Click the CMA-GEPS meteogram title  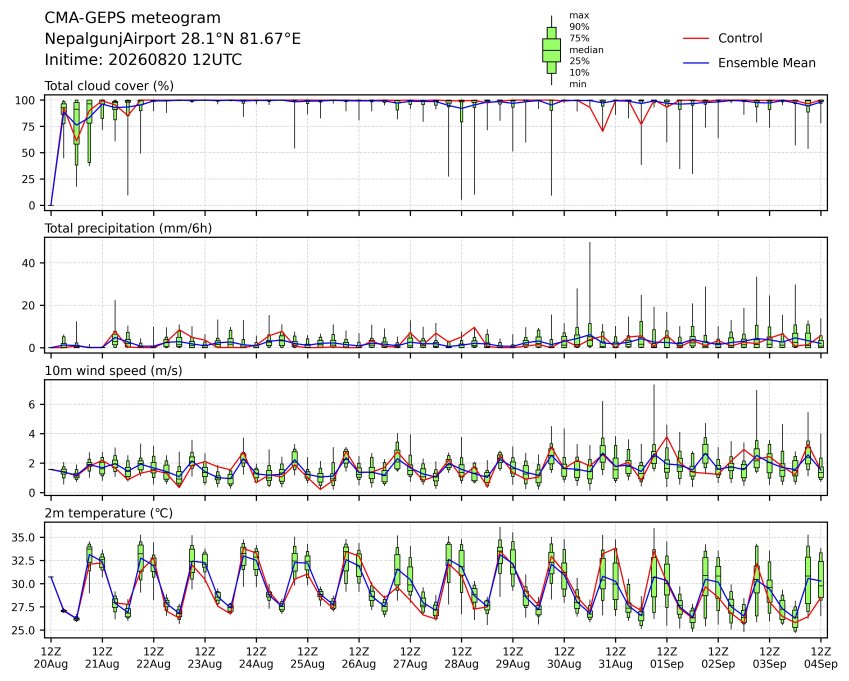[133, 18]
